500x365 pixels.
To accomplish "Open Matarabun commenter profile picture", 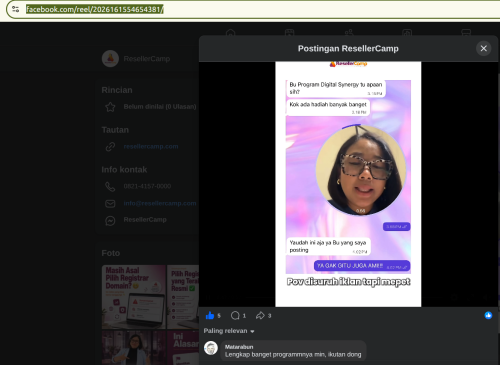I will point(211,348).
